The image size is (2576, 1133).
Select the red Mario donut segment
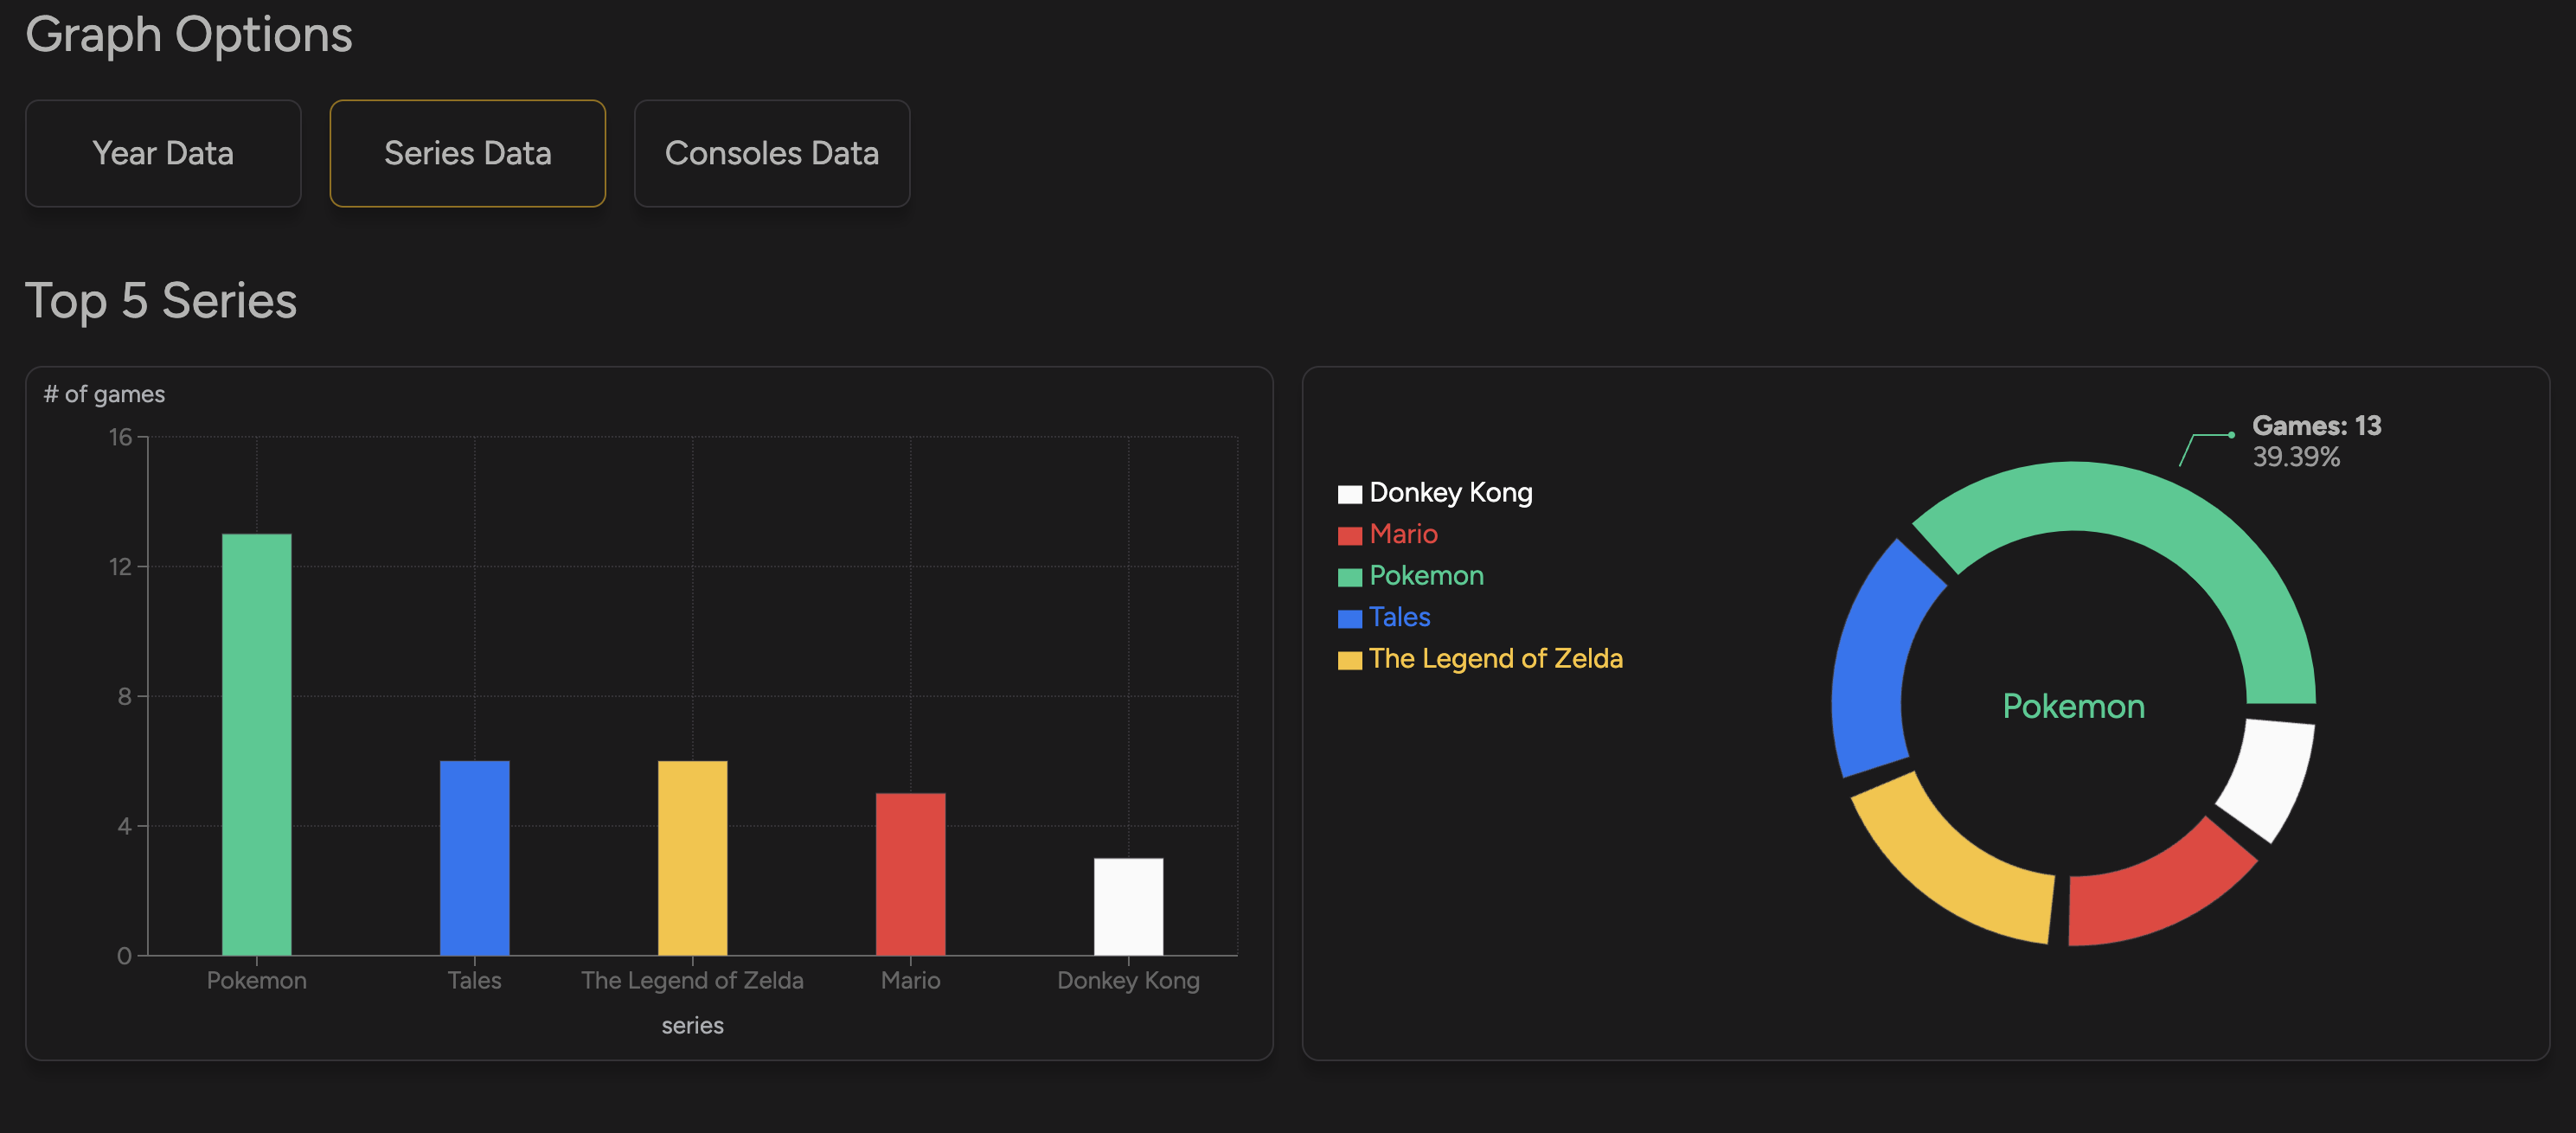(x=2155, y=890)
